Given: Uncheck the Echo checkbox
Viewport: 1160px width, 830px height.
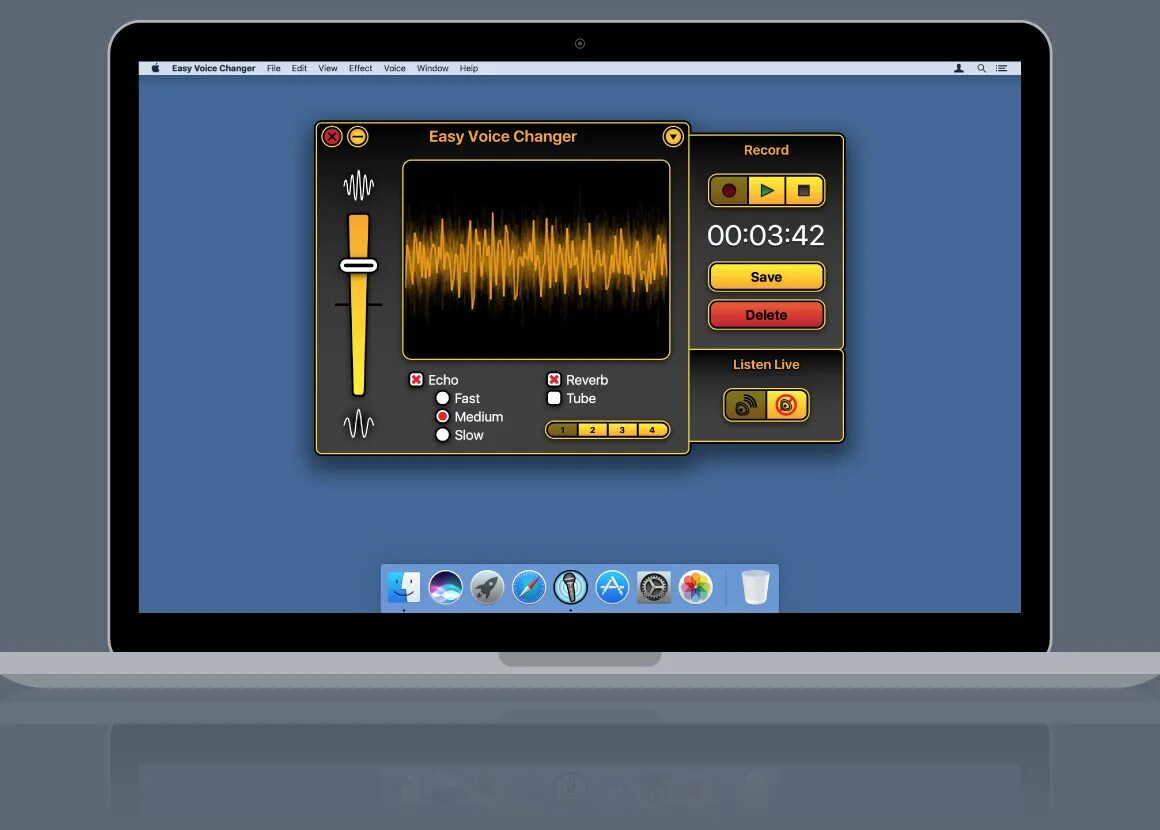Looking at the screenshot, I should [417, 379].
